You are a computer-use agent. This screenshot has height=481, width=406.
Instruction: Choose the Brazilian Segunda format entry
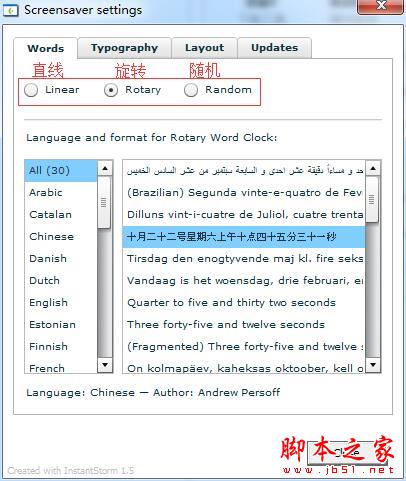[244, 193]
